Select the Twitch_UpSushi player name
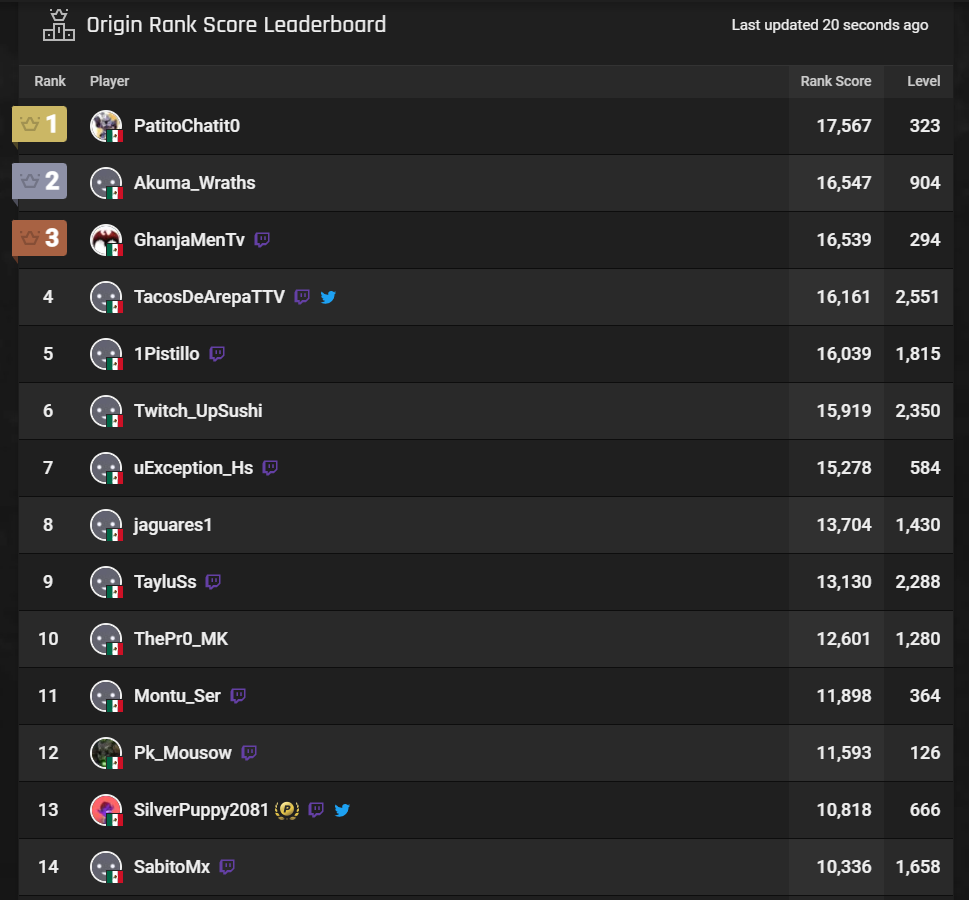Image resolution: width=969 pixels, height=900 pixels. click(198, 411)
